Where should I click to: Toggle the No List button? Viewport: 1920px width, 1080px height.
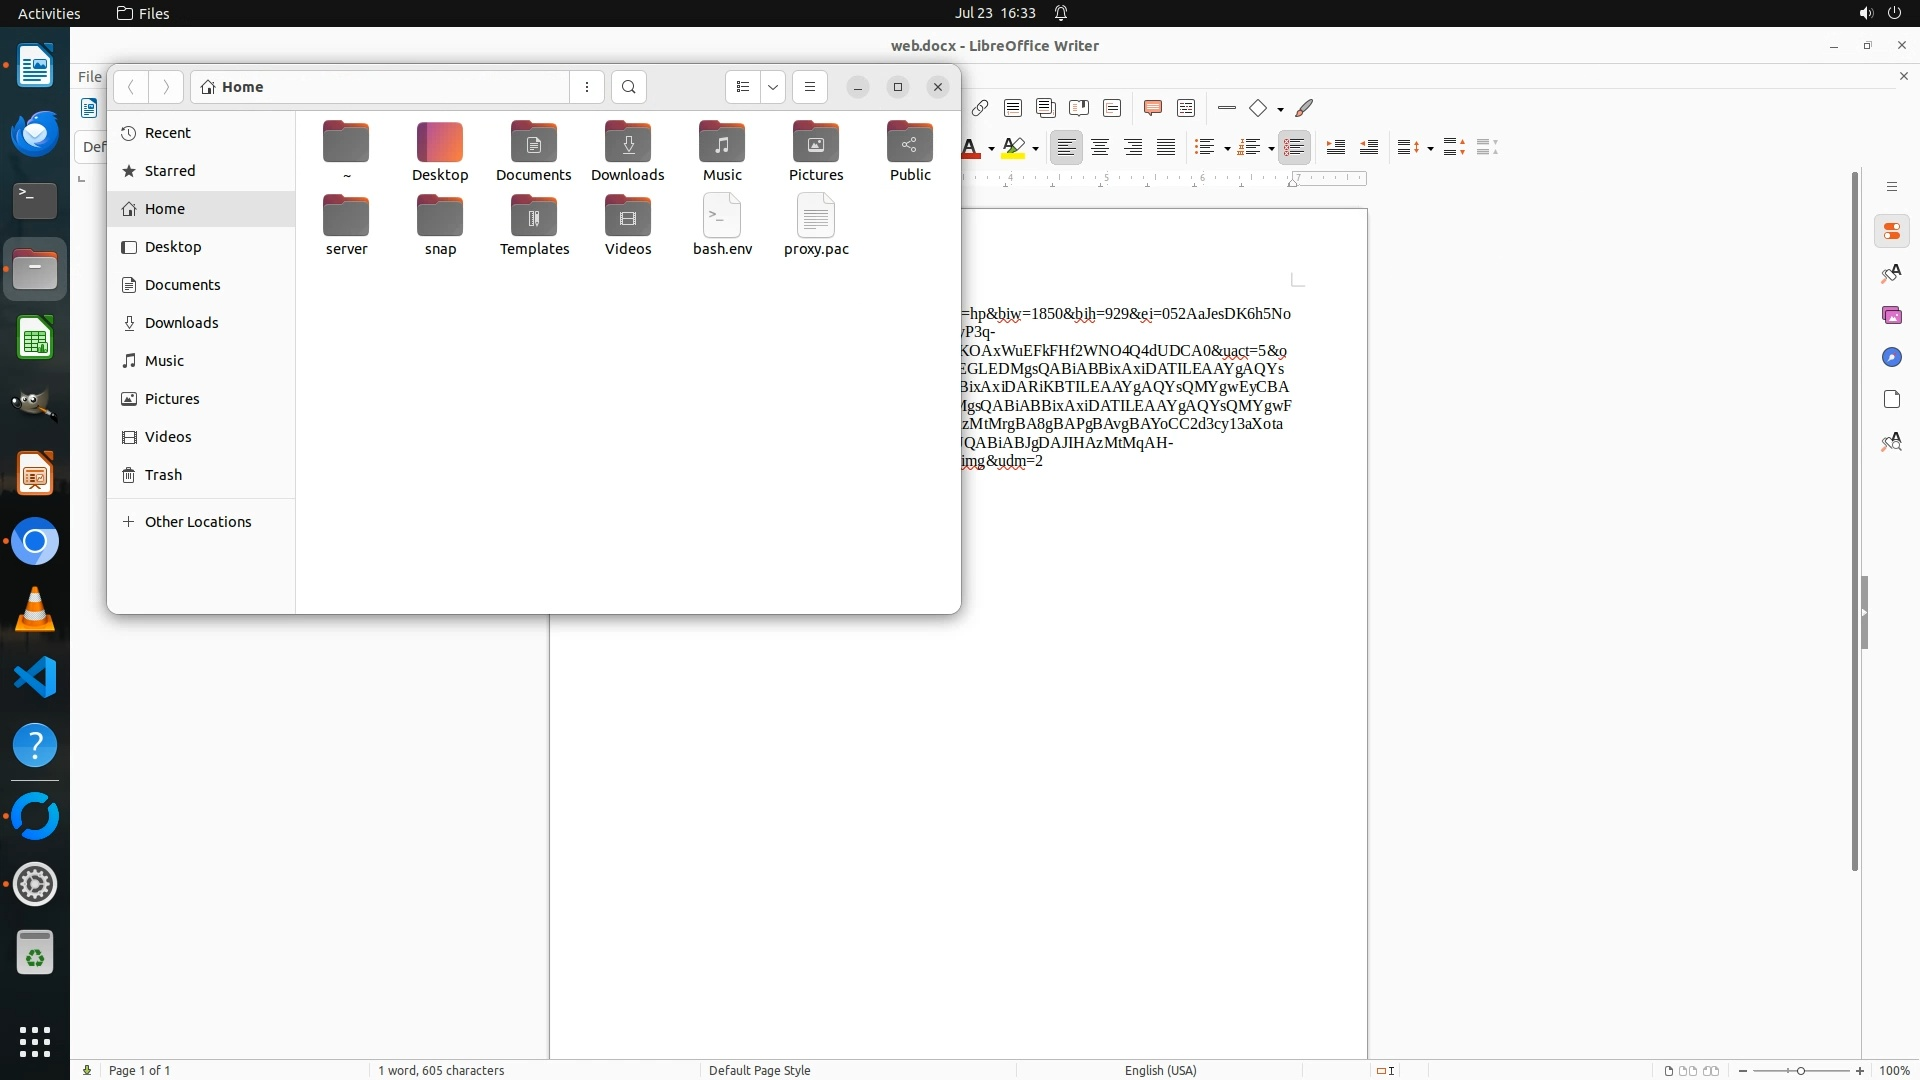[x=1294, y=147]
